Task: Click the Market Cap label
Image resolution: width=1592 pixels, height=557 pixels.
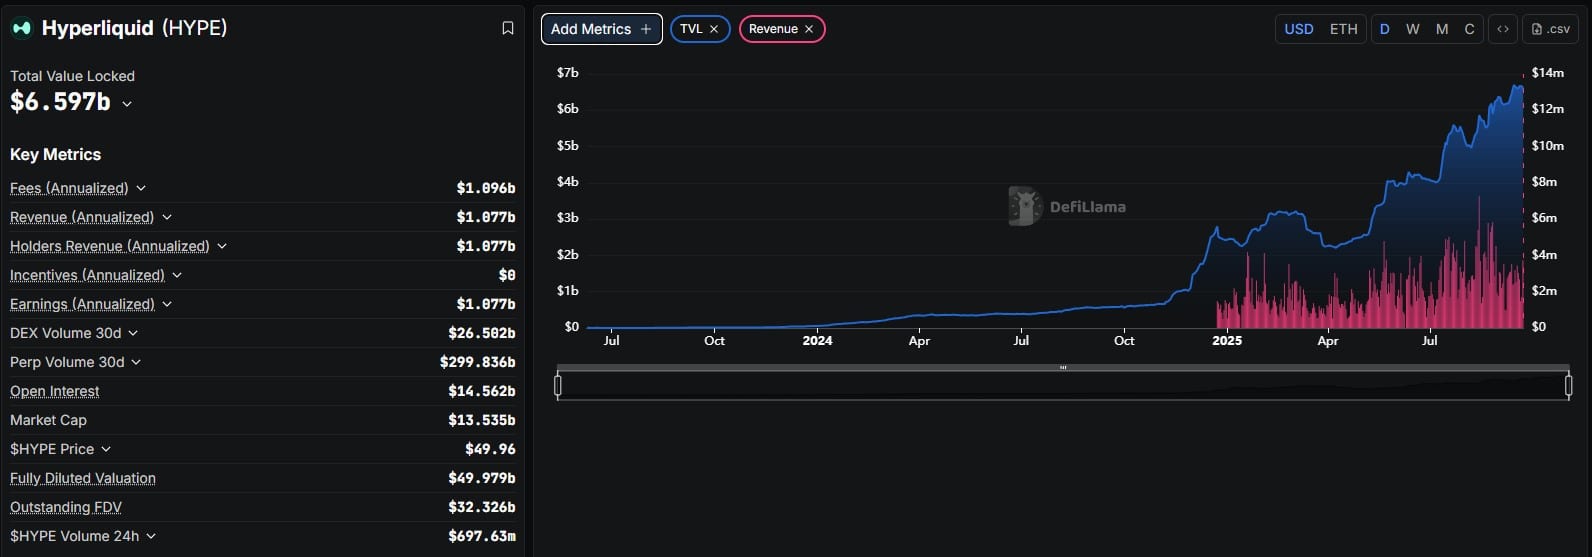Action: (x=48, y=420)
